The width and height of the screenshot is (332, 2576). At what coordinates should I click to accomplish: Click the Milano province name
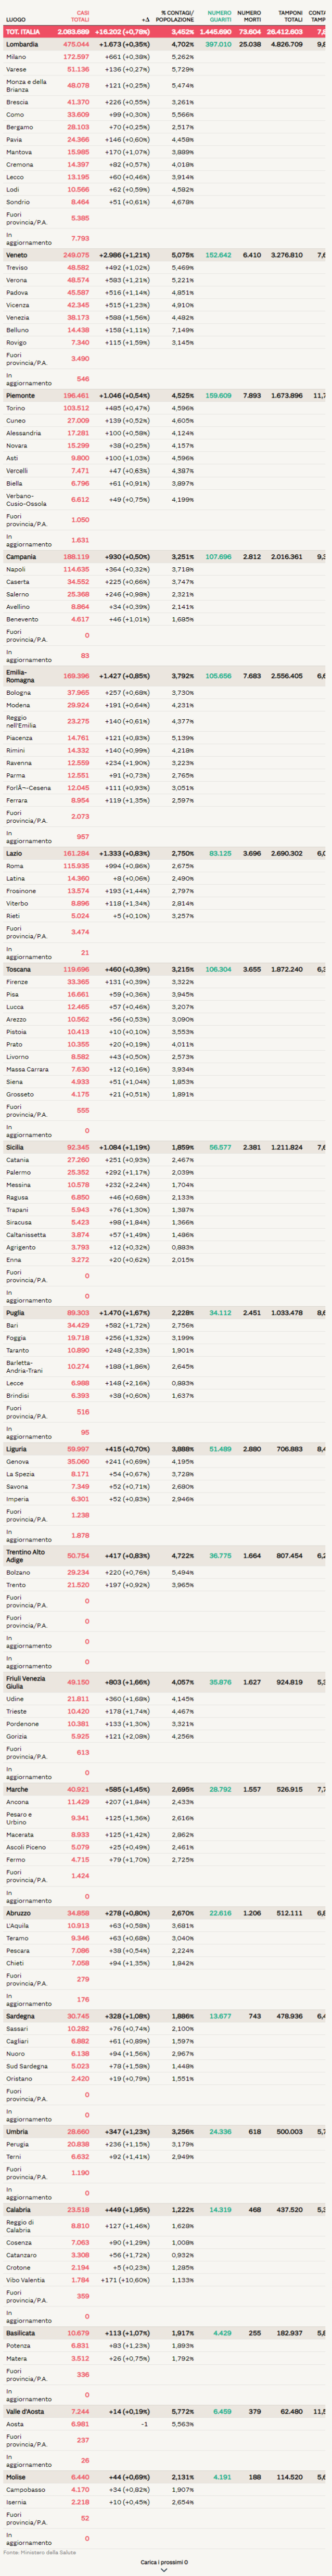point(16,57)
